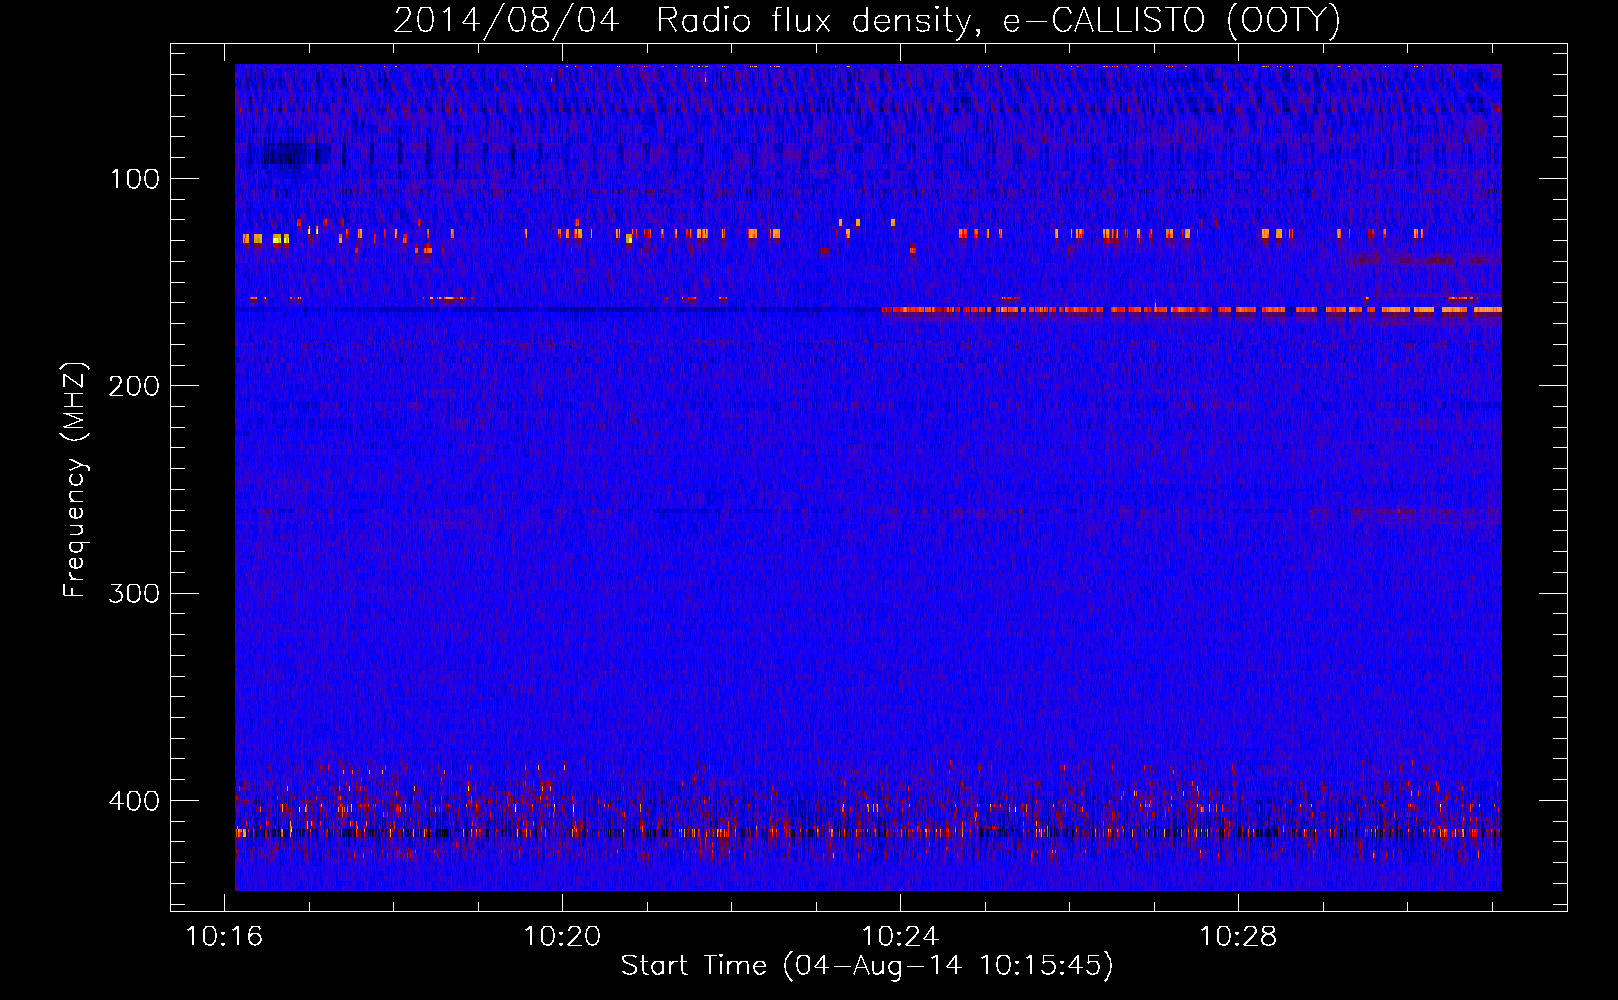
Task: Click the 100 frequency tick label
Action: (x=135, y=179)
